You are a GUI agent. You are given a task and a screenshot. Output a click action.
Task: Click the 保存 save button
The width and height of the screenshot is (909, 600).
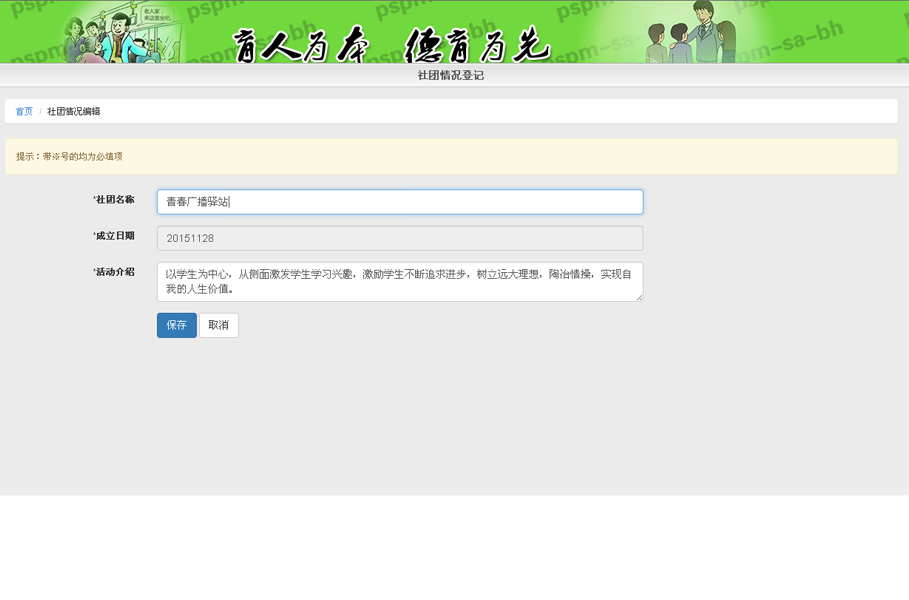click(176, 325)
